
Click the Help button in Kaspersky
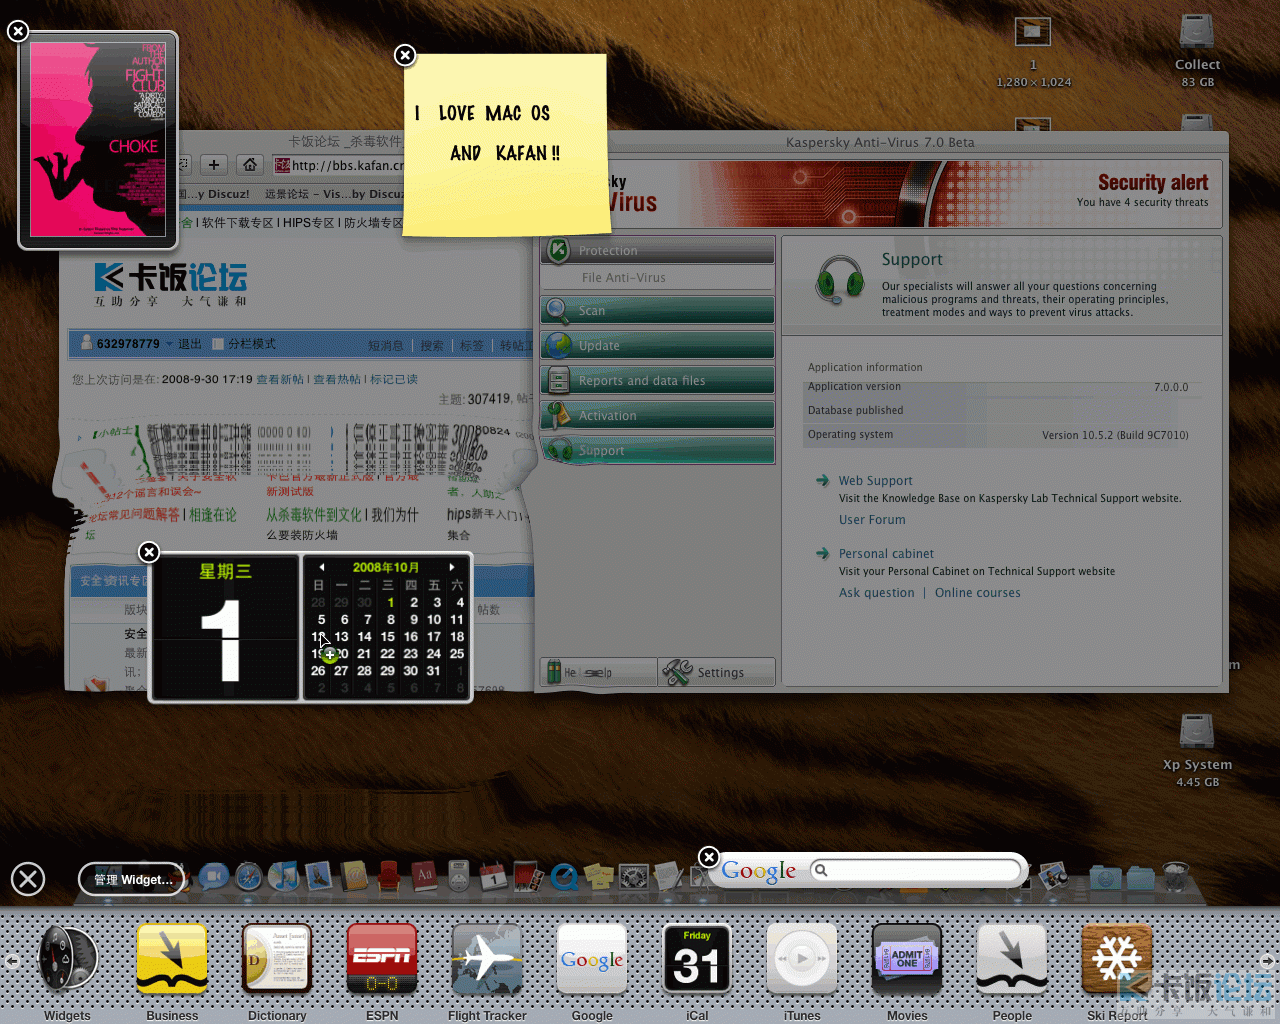[598, 672]
